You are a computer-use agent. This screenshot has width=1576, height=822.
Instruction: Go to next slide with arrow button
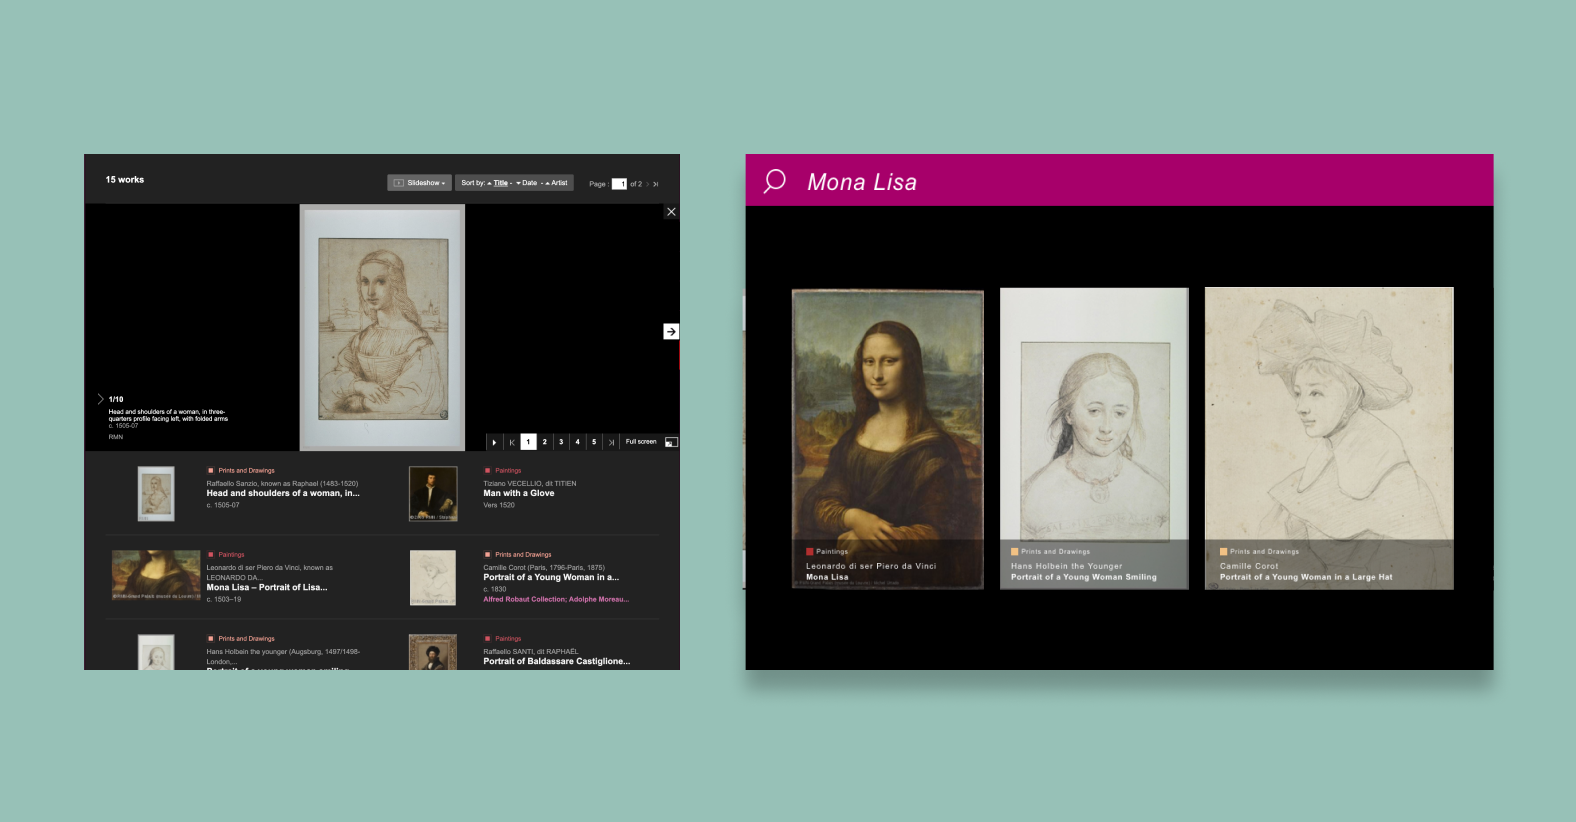click(x=671, y=331)
